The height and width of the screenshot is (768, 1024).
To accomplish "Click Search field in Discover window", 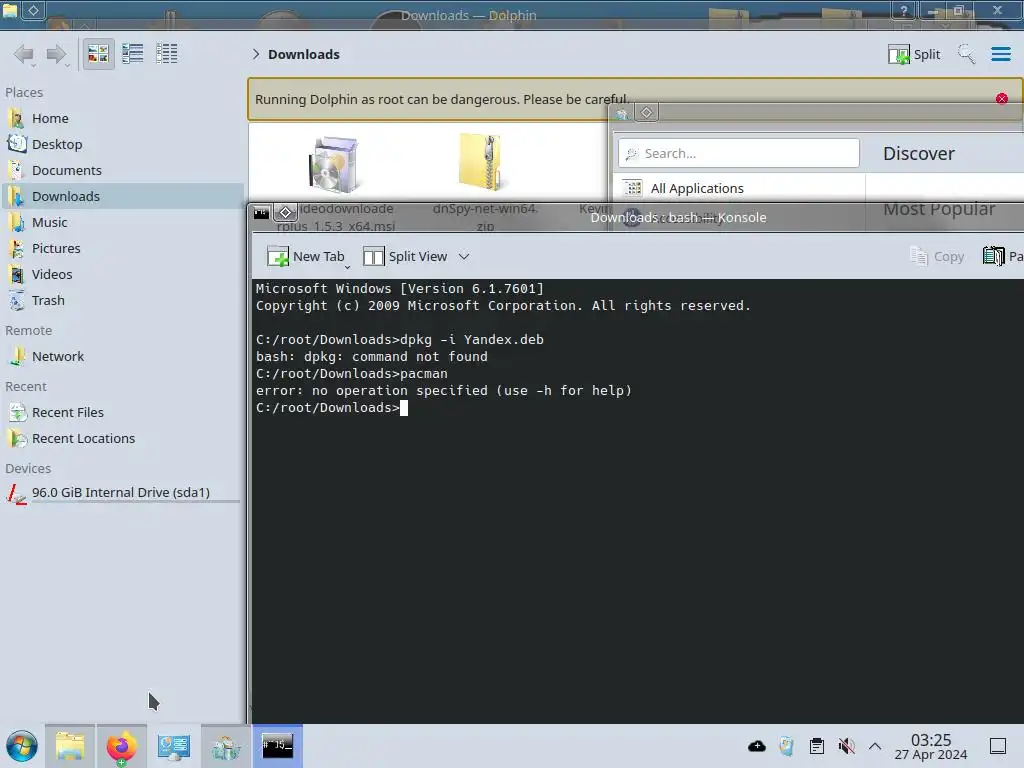I will pos(739,153).
